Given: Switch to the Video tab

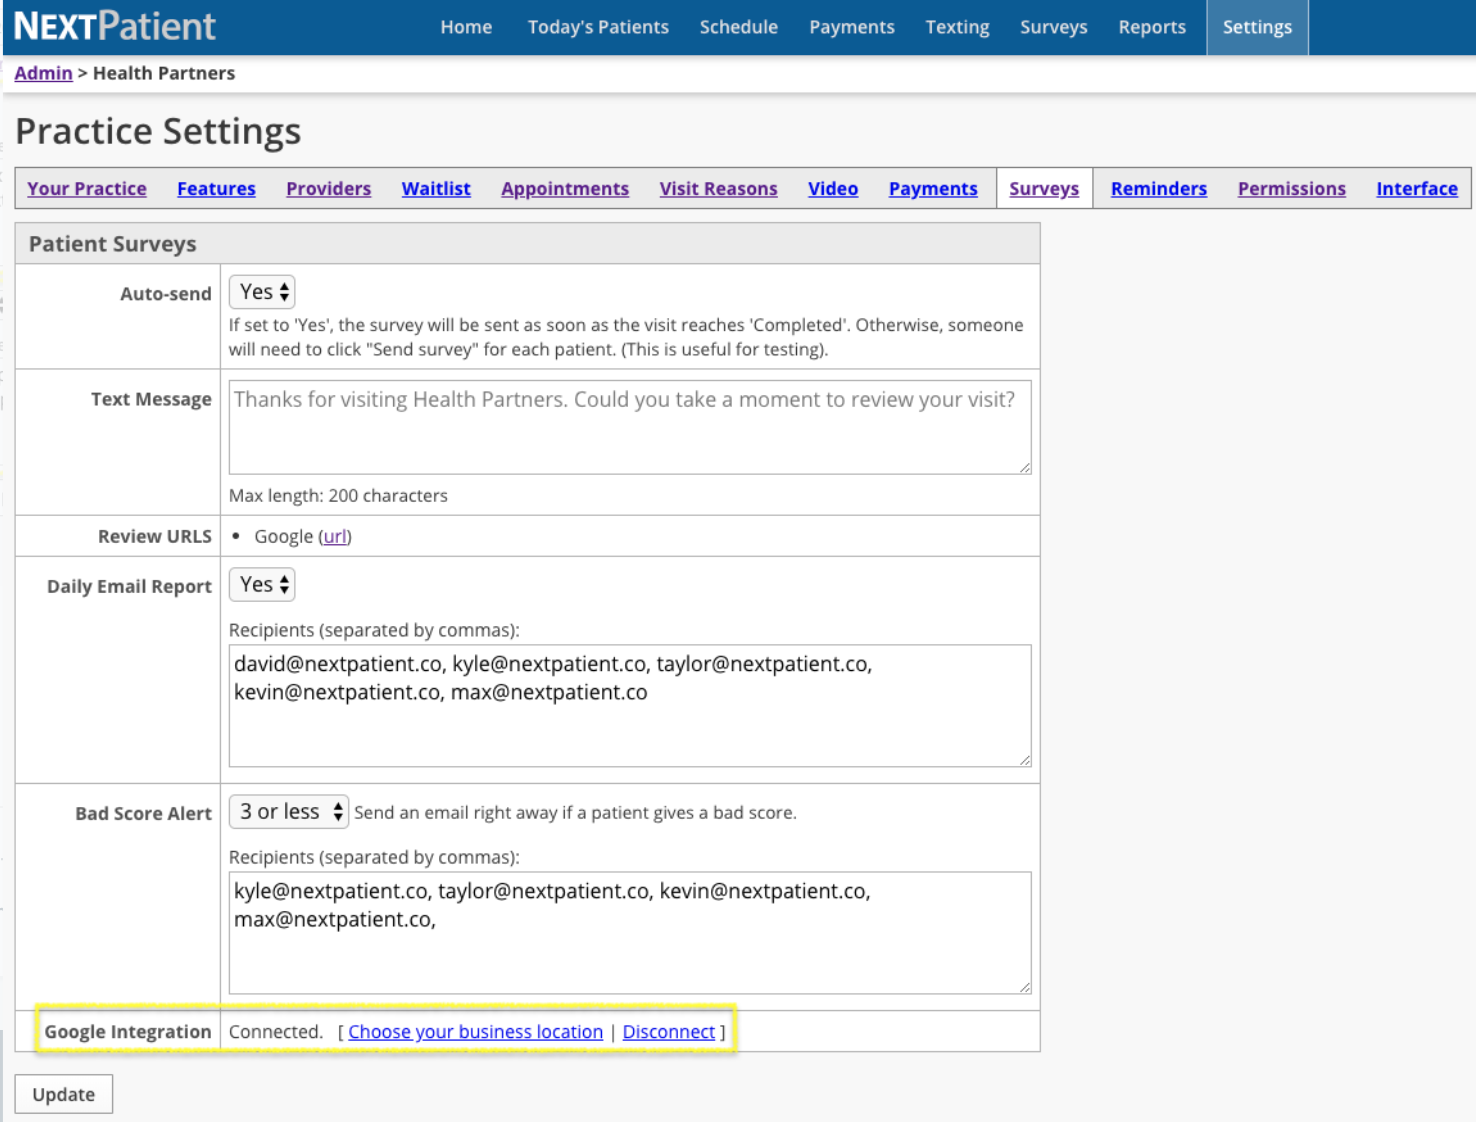Looking at the screenshot, I should pyautogui.click(x=833, y=188).
